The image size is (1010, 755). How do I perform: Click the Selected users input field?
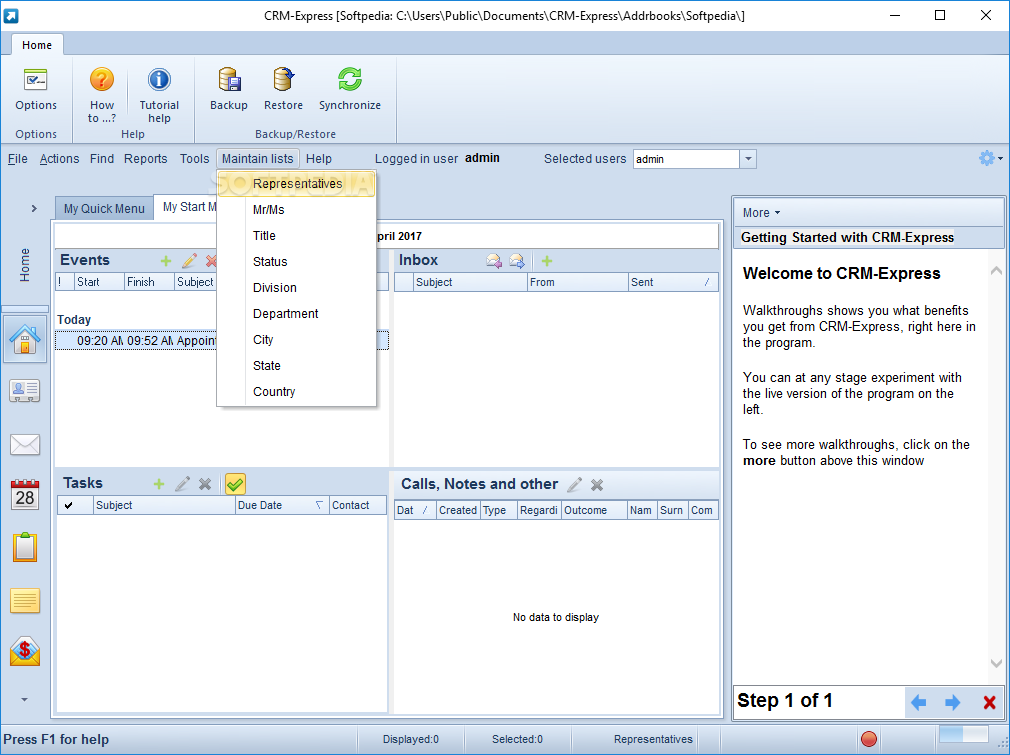[x=686, y=159]
